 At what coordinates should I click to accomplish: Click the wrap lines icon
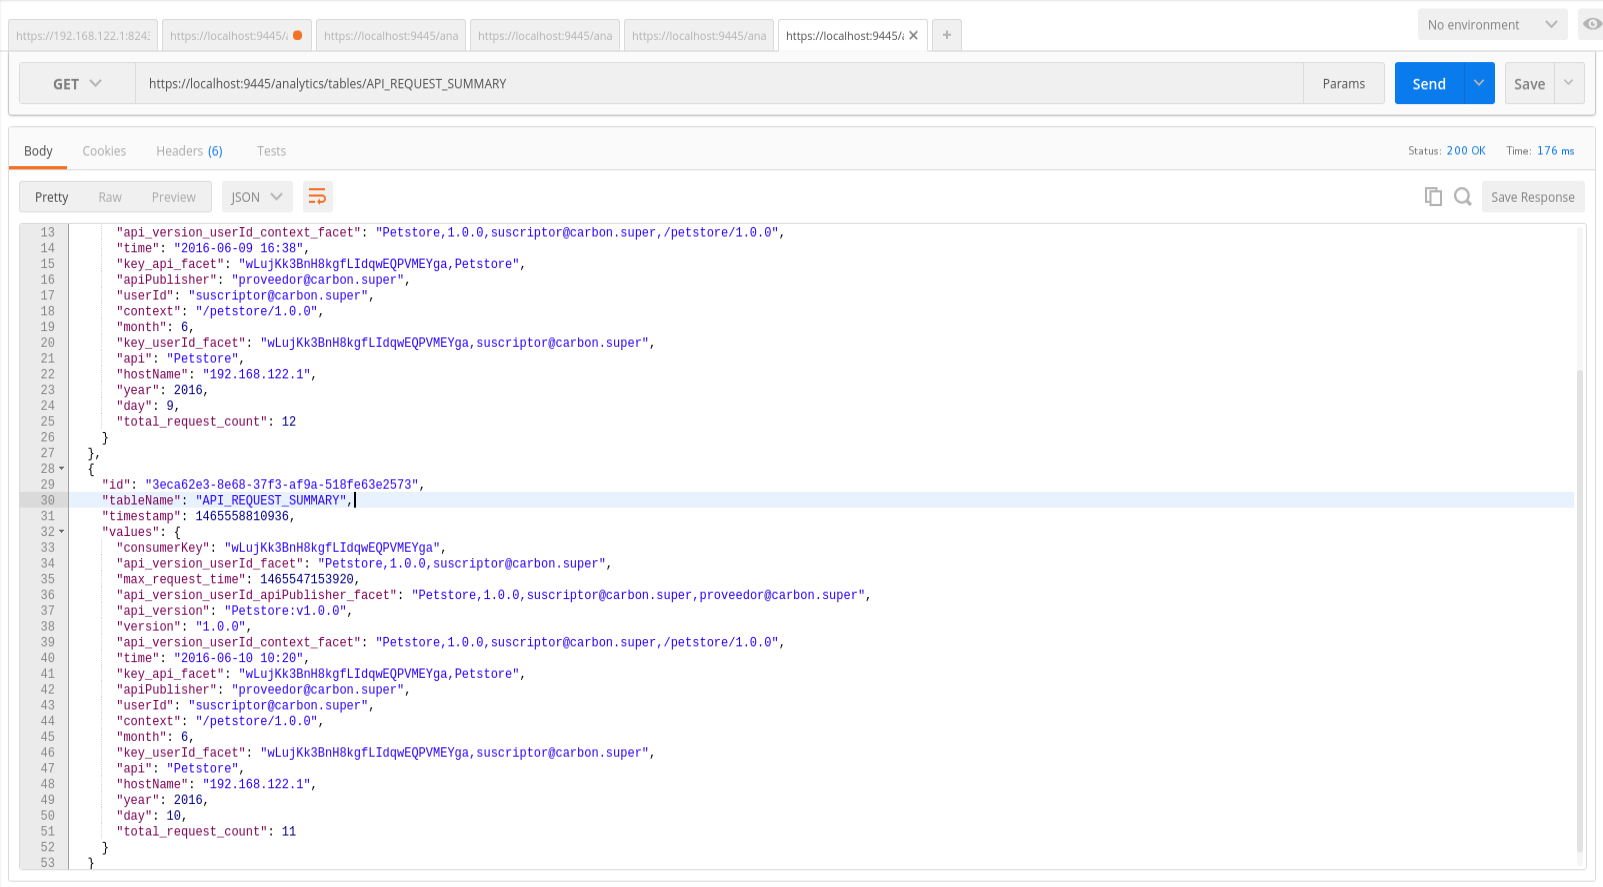click(x=317, y=197)
